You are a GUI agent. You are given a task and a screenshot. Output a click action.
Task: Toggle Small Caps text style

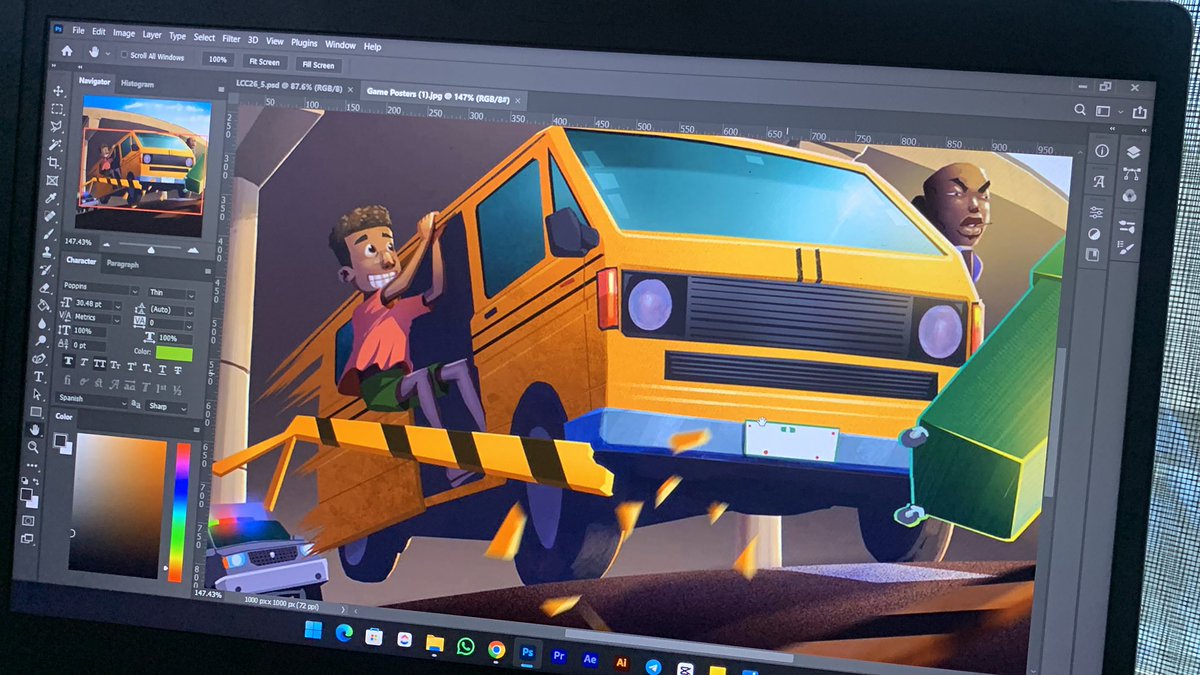tap(115, 365)
